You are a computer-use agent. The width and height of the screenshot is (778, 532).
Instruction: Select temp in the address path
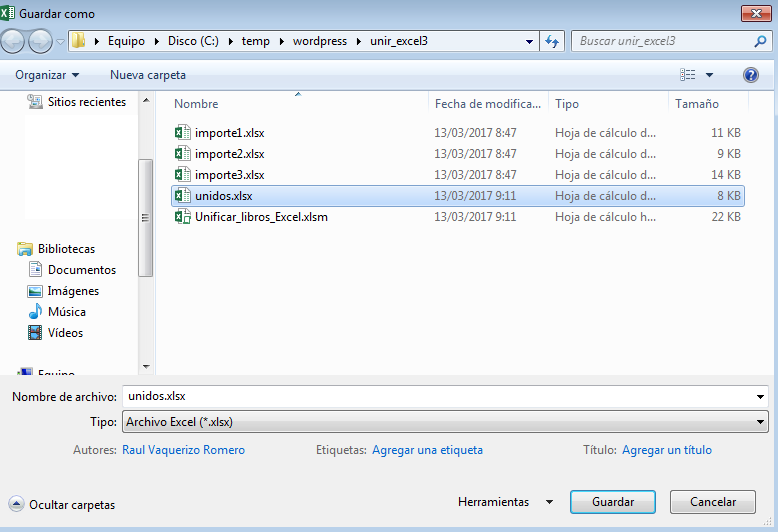[256, 41]
